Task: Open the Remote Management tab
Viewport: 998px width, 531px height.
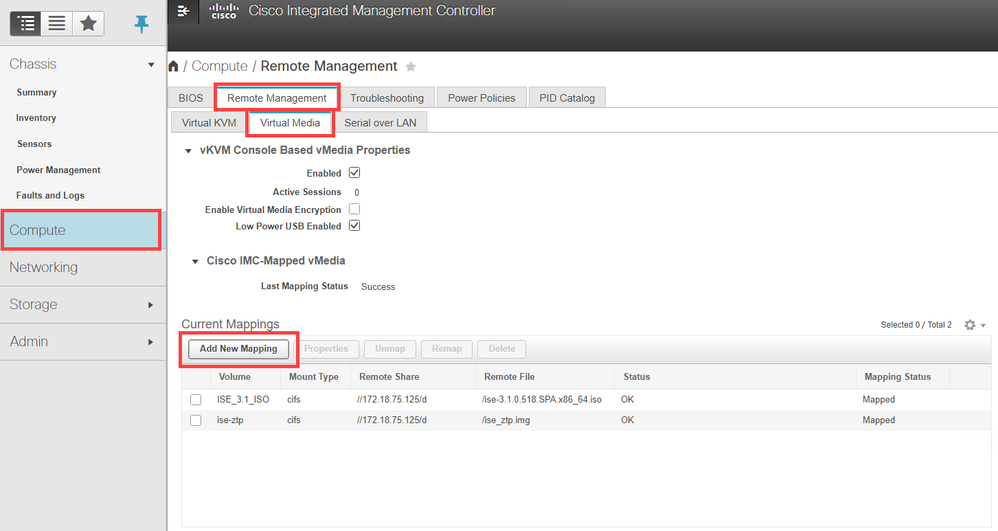Action: point(277,98)
